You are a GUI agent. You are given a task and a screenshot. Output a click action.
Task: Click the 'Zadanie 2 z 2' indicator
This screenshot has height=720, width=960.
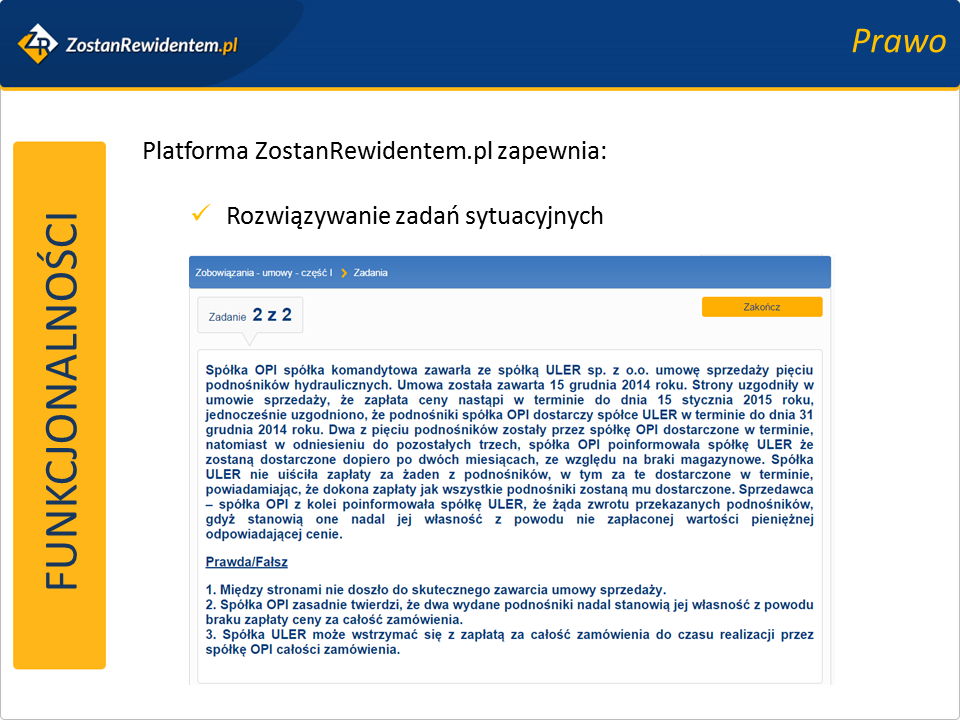point(250,315)
